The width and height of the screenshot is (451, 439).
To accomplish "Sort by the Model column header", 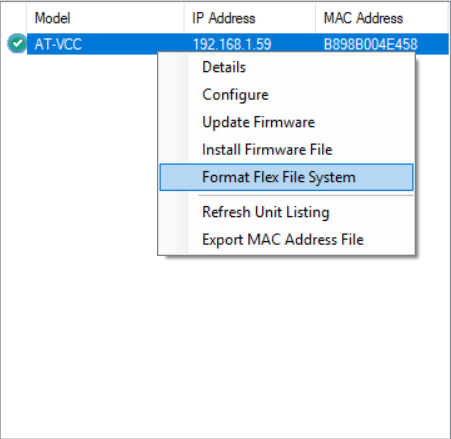I will coord(105,18).
